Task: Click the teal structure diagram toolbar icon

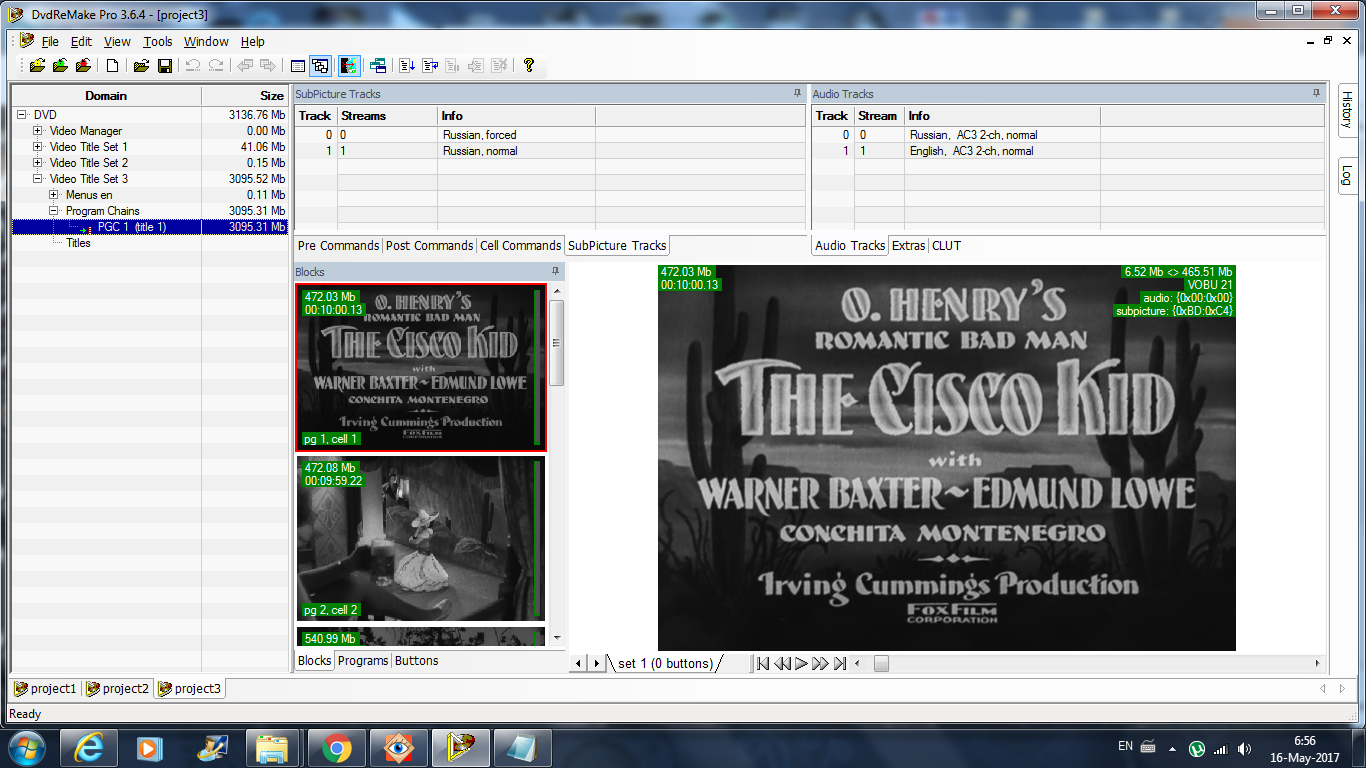Action: (x=378, y=66)
